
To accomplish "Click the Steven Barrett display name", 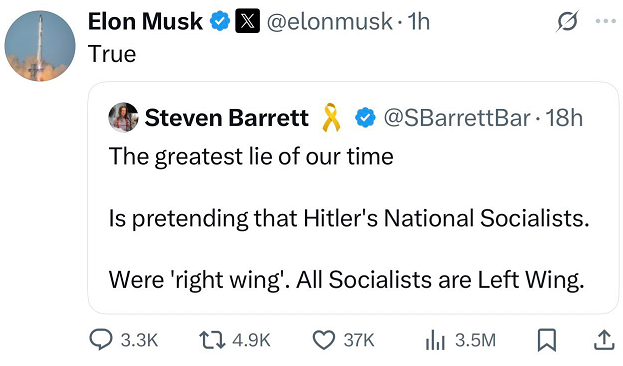I will click(x=226, y=118).
